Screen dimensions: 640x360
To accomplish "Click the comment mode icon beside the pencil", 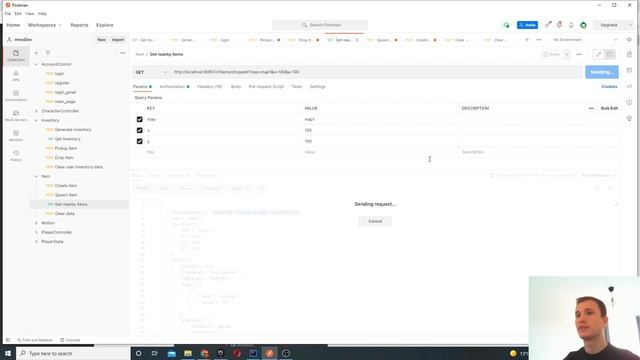I will pyautogui.click(x=609, y=54).
